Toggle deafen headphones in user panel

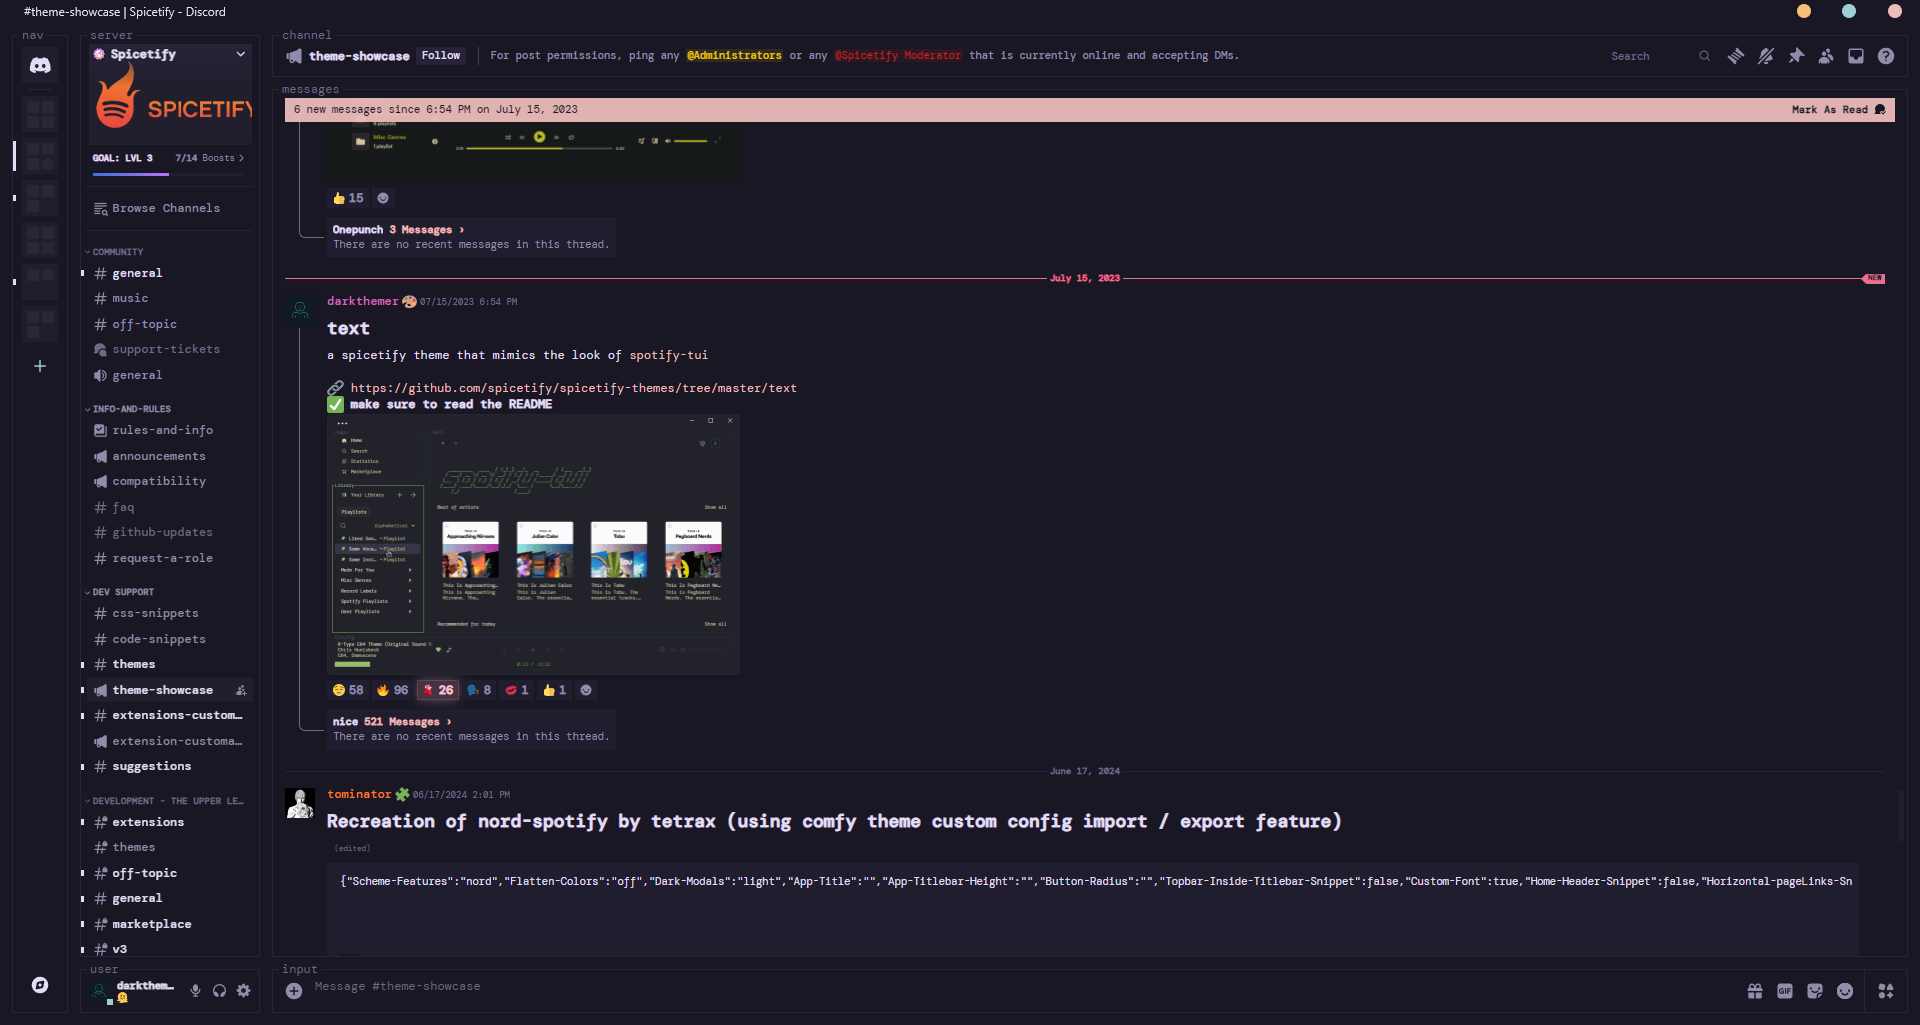pyautogui.click(x=220, y=991)
